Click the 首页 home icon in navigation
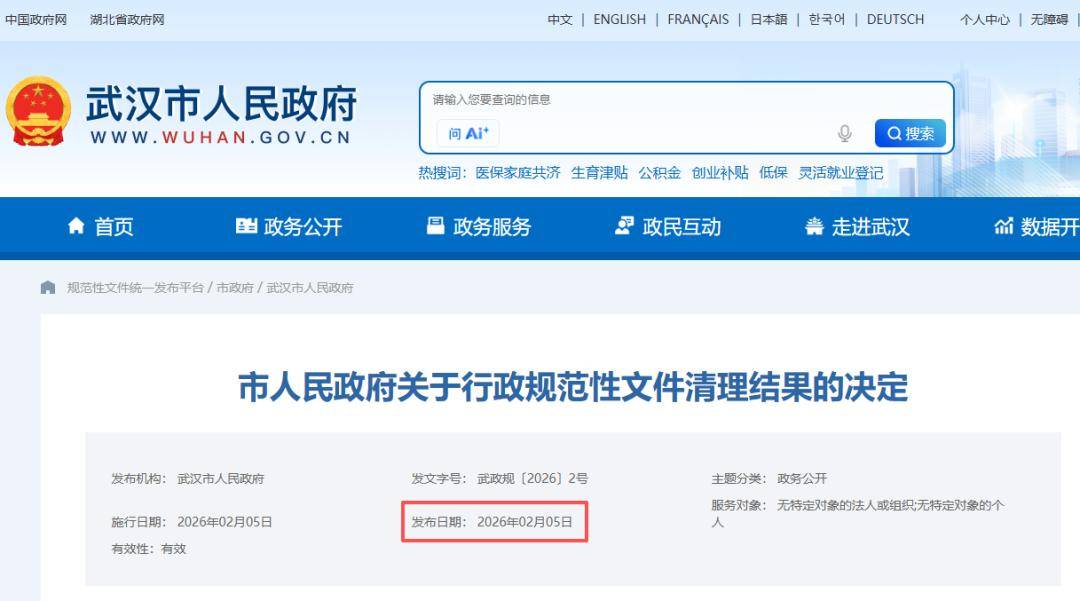1080x601 pixels. [x=74, y=228]
